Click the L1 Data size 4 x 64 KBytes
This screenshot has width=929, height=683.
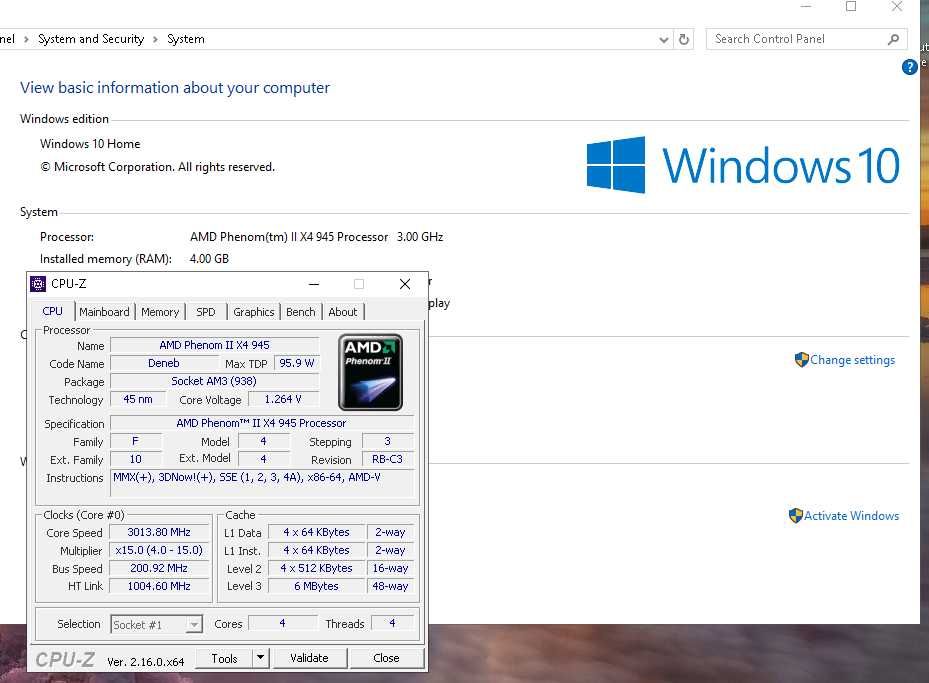click(x=316, y=533)
